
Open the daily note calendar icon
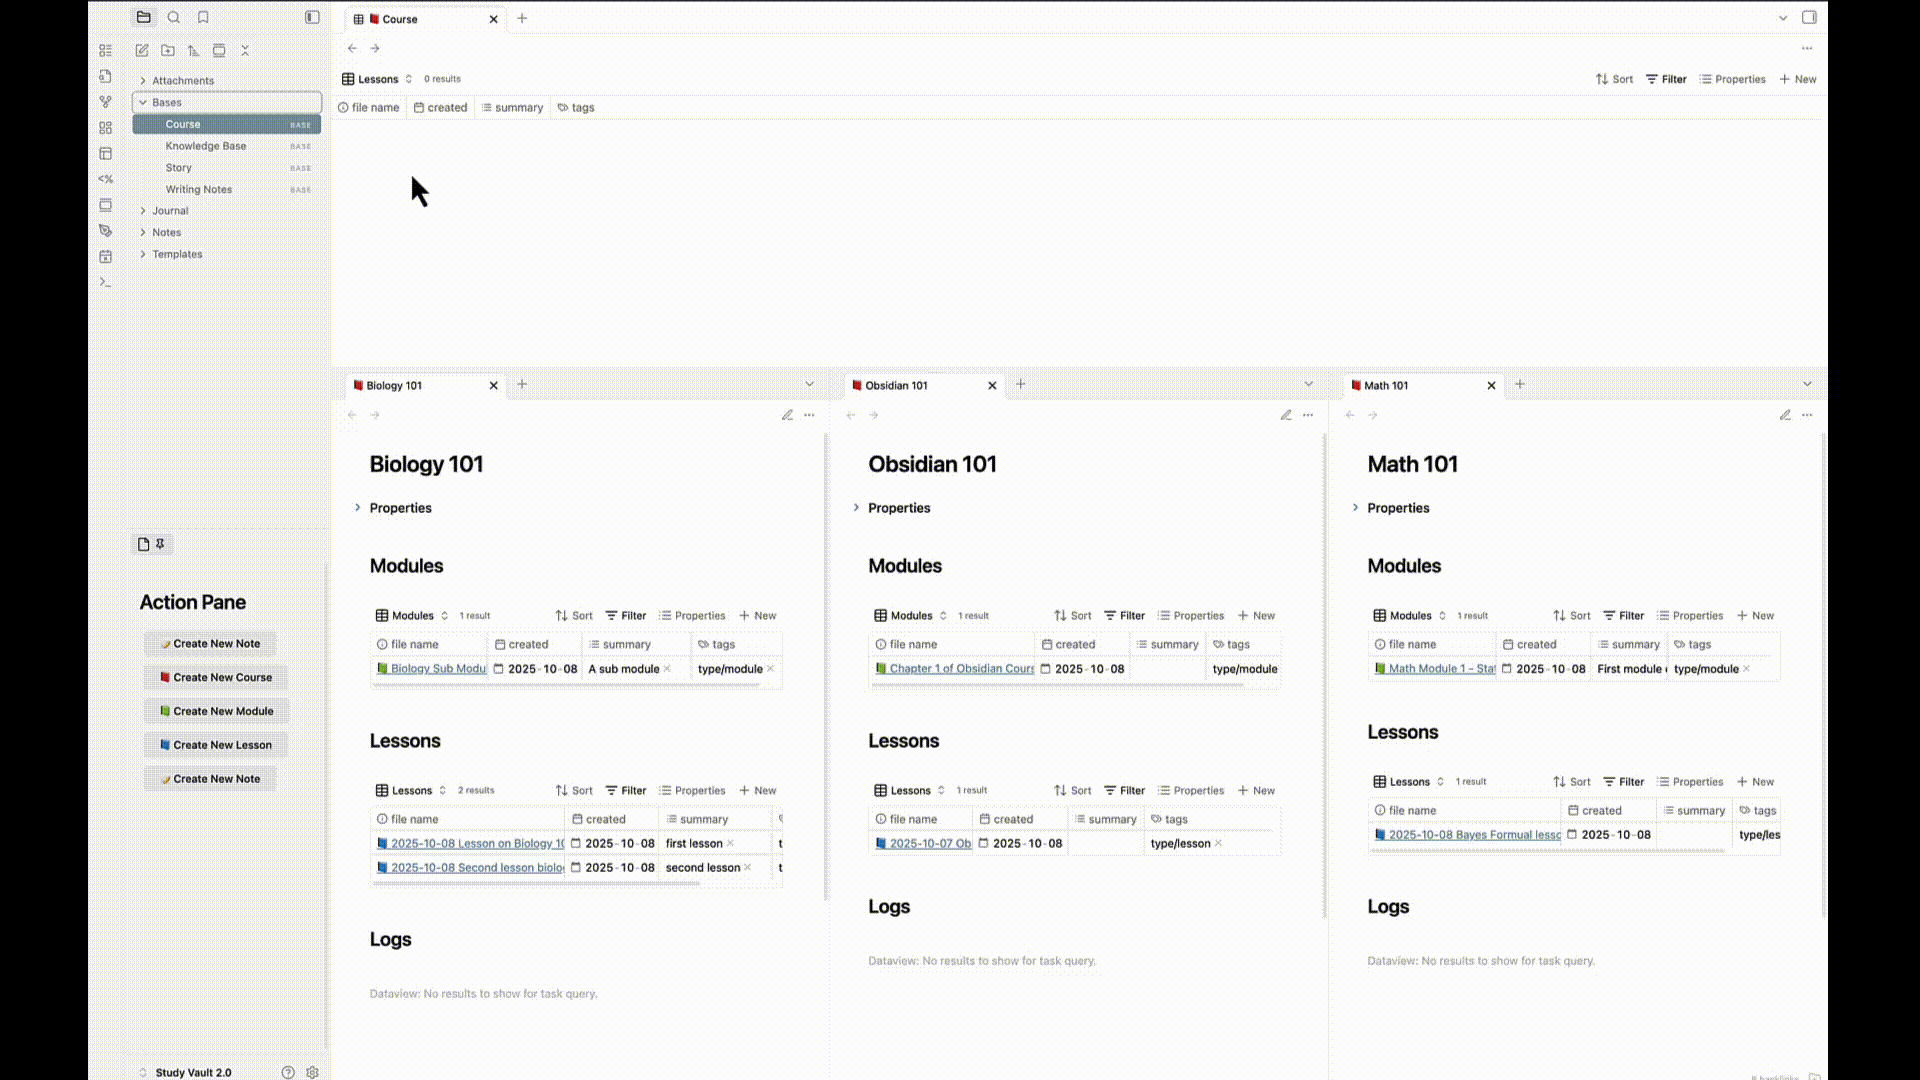pos(106,257)
